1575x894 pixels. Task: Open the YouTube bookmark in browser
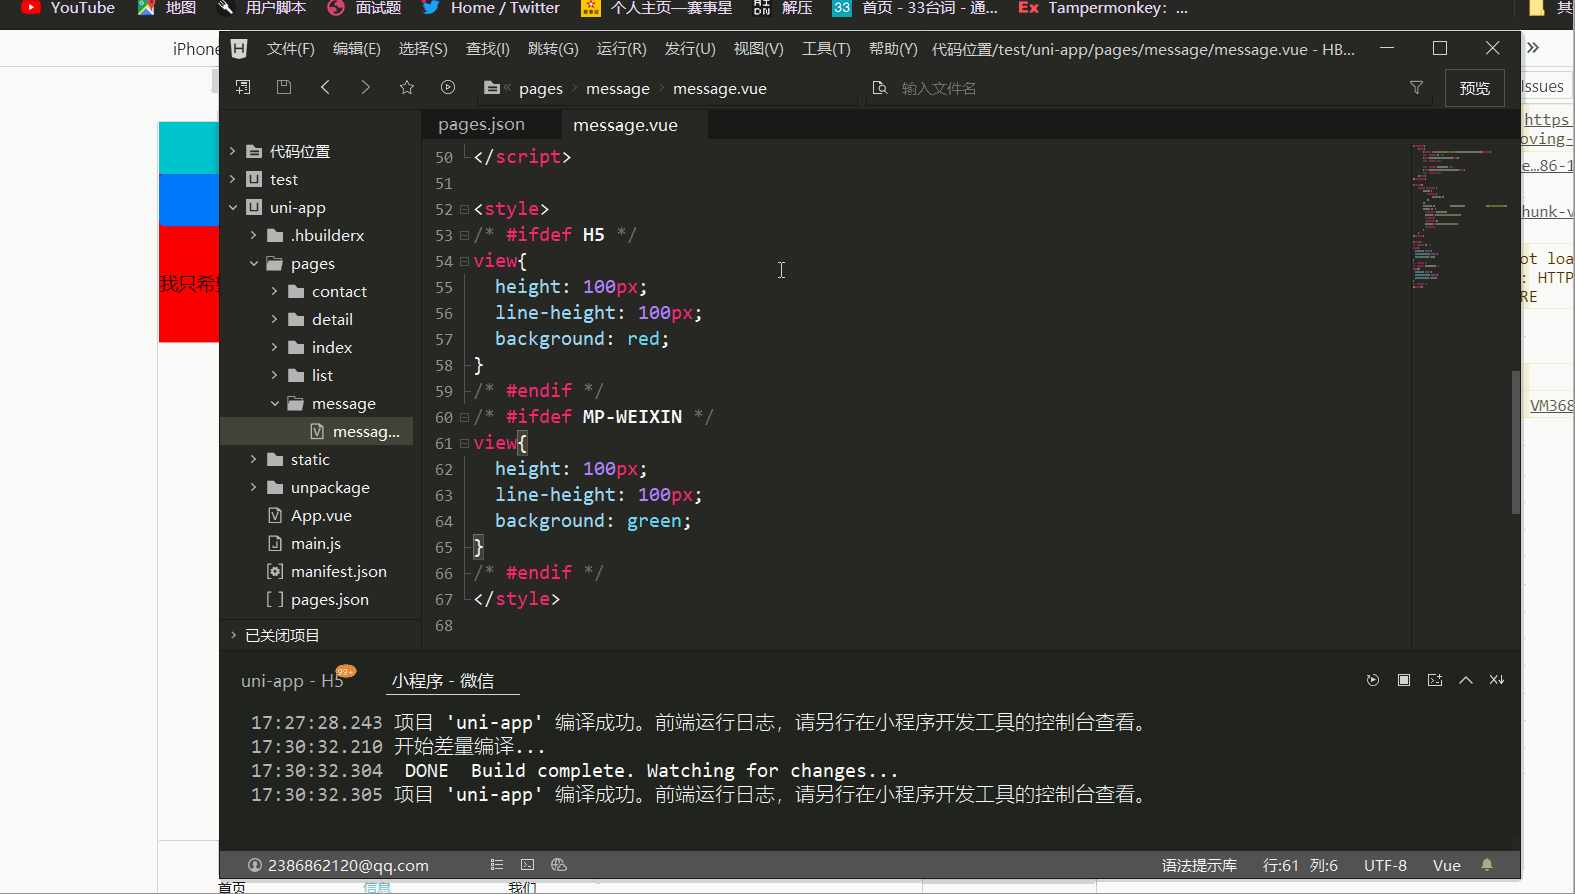68,8
